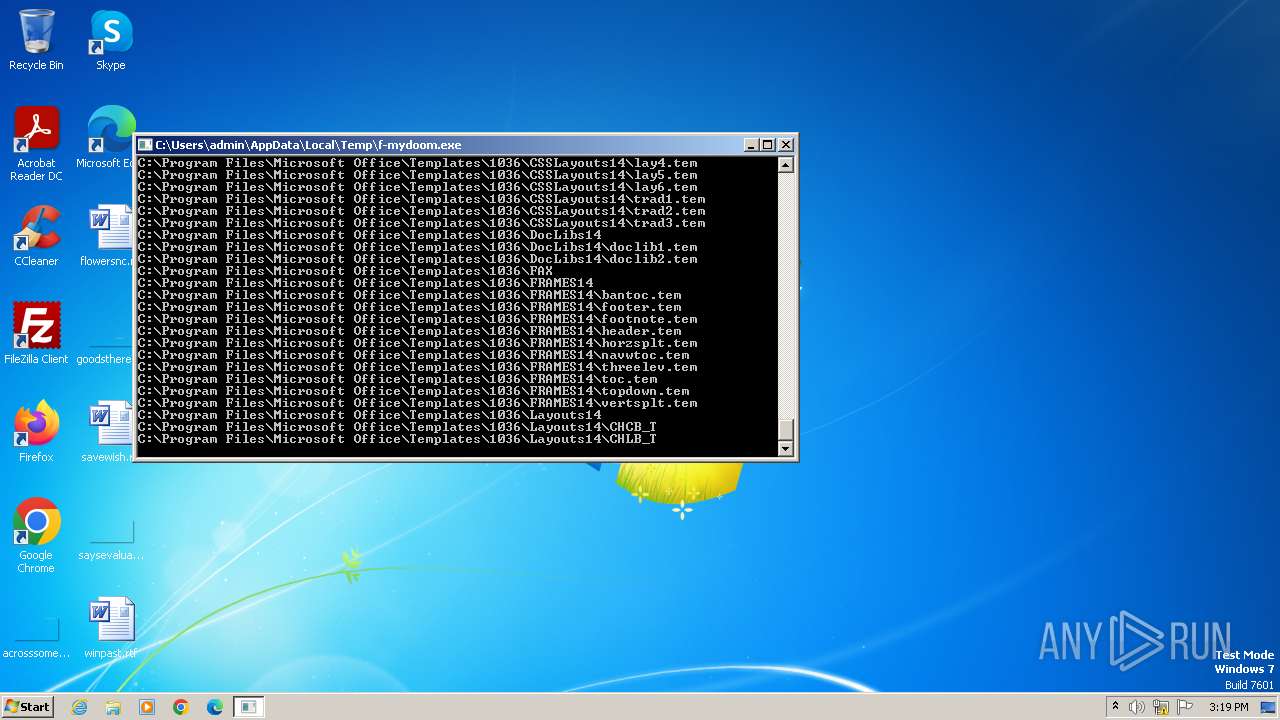Screen dimensions: 1280x720
Task: Select the winpast.rtf document icon
Action: point(111,627)
